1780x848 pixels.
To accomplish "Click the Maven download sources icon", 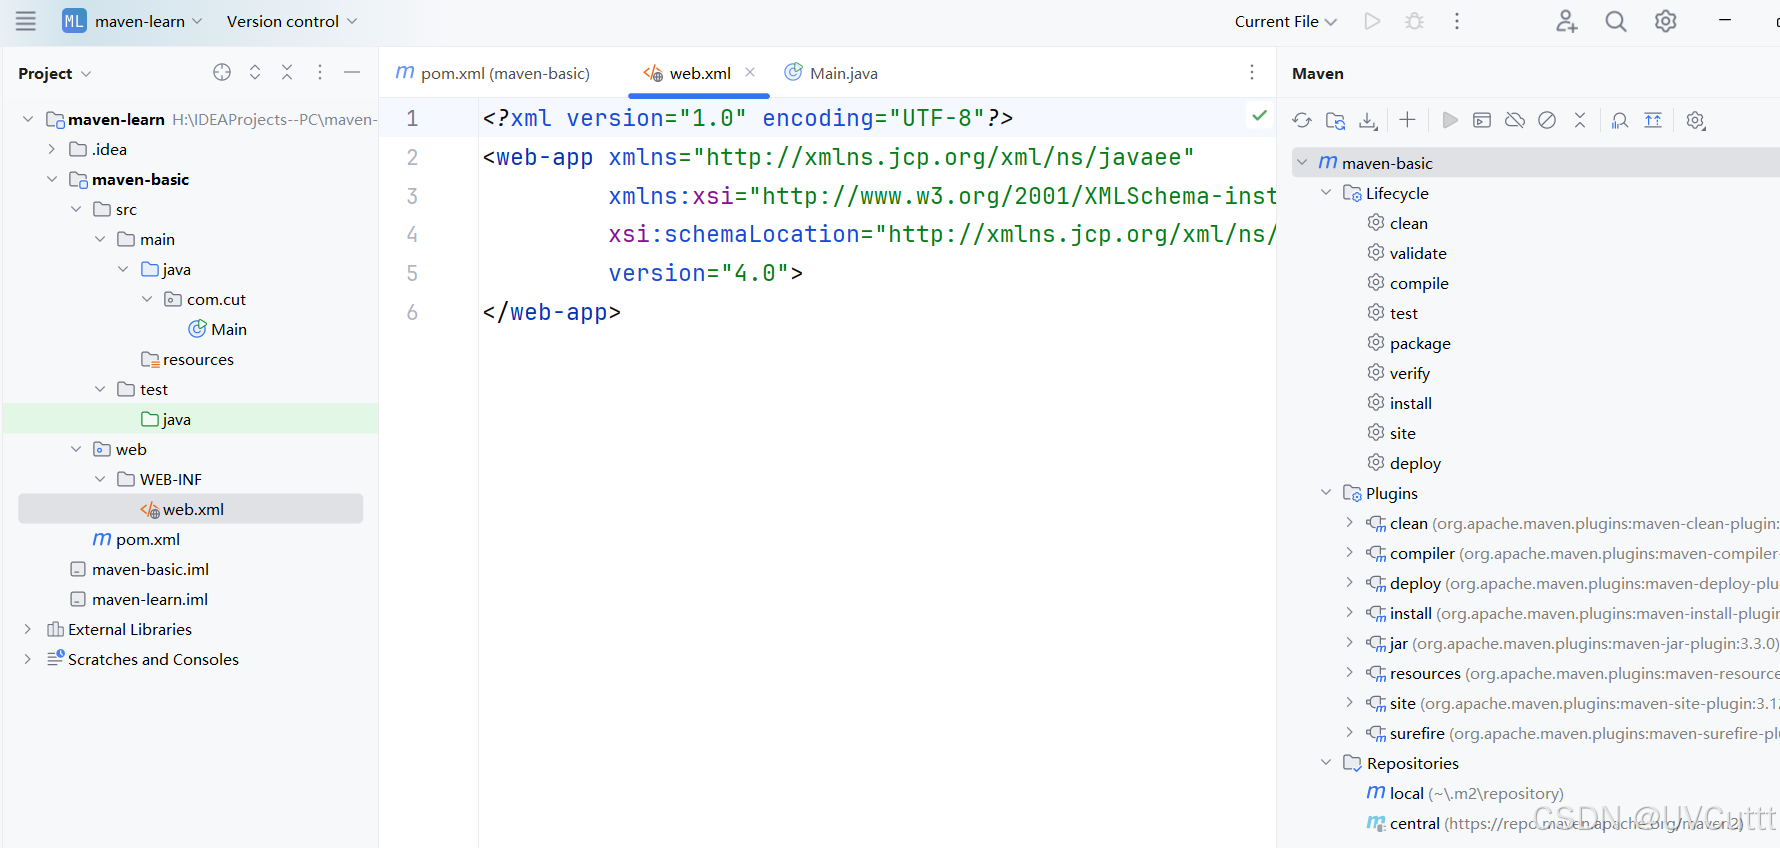I will (x=1368, y=120).
